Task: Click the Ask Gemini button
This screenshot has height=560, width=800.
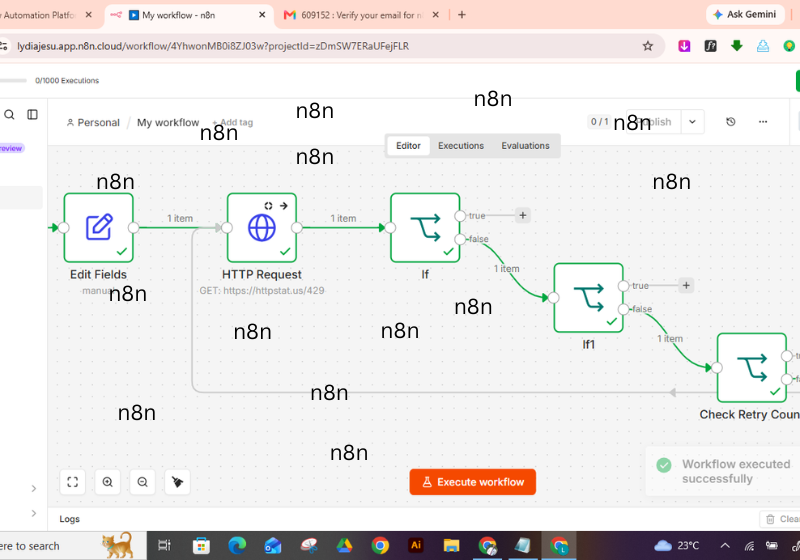Action: pos(744,15)
